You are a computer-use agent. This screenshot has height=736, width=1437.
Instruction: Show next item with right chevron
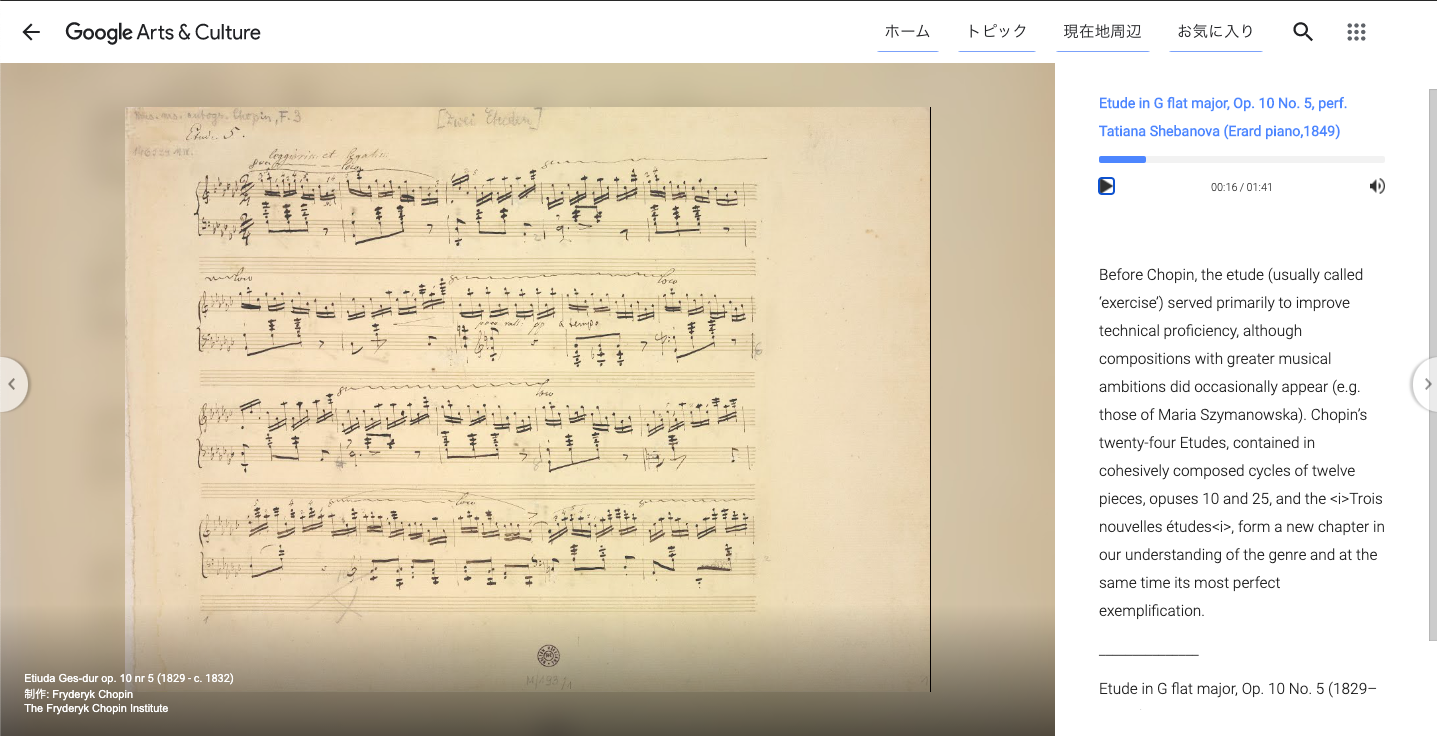pos(1426,384)
